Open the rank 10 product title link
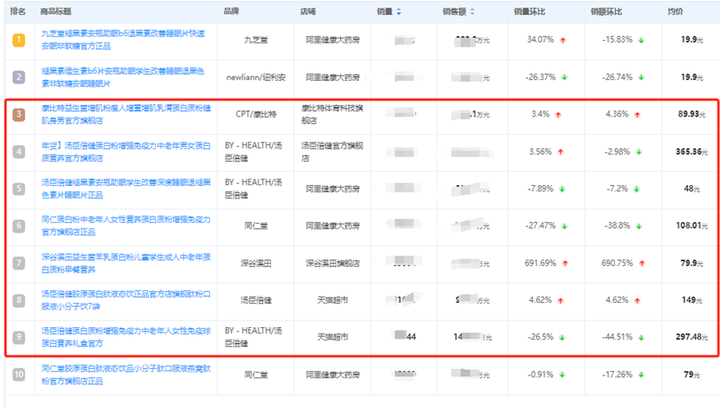 126,374
